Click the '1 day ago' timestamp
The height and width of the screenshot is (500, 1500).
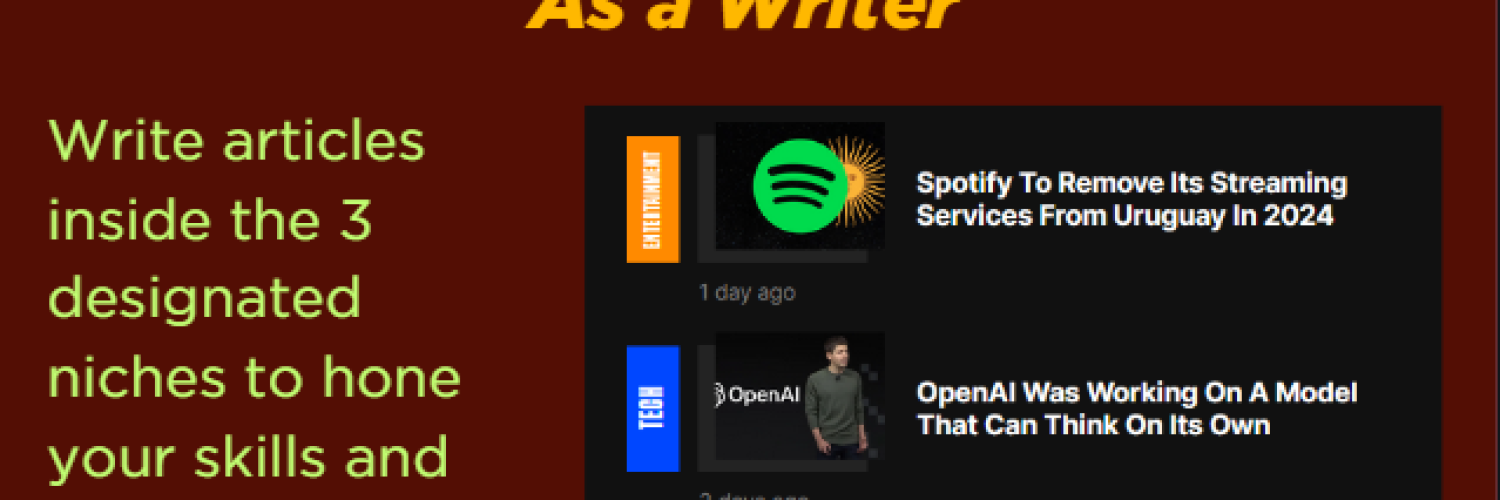tap(747, 292)
